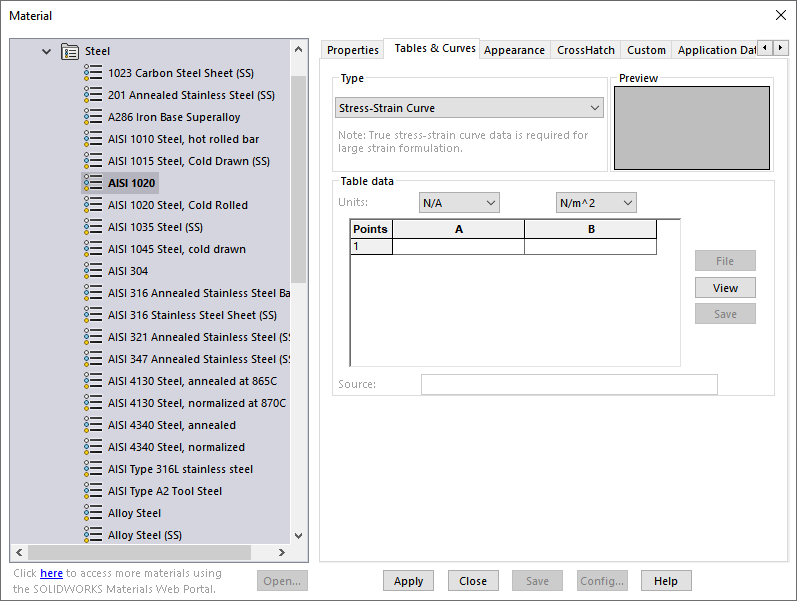Image resolution: width=797 pixels, height=601 pixels.
Task: Click the Source input field
Action: 569,384
